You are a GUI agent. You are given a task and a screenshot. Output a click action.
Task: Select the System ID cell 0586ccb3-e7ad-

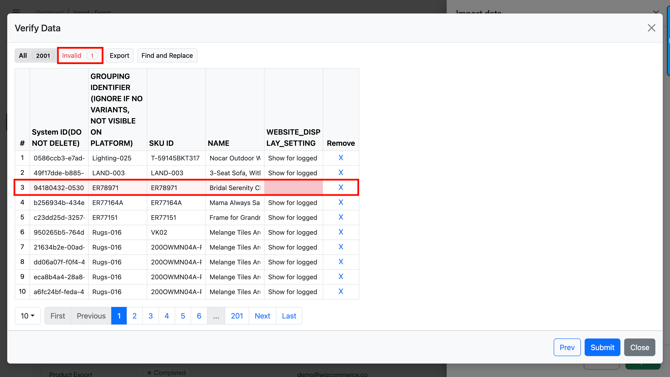click(x=59, y=158)
